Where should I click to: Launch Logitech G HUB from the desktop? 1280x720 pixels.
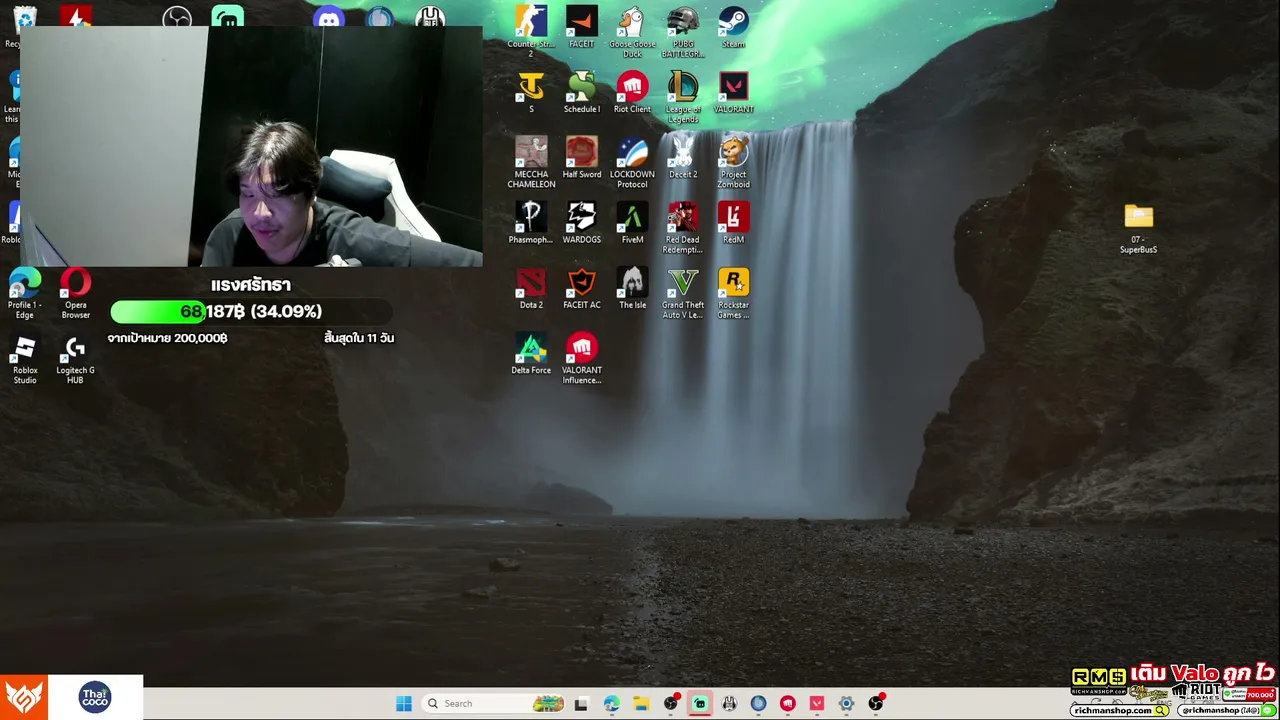tap(75, 360)
